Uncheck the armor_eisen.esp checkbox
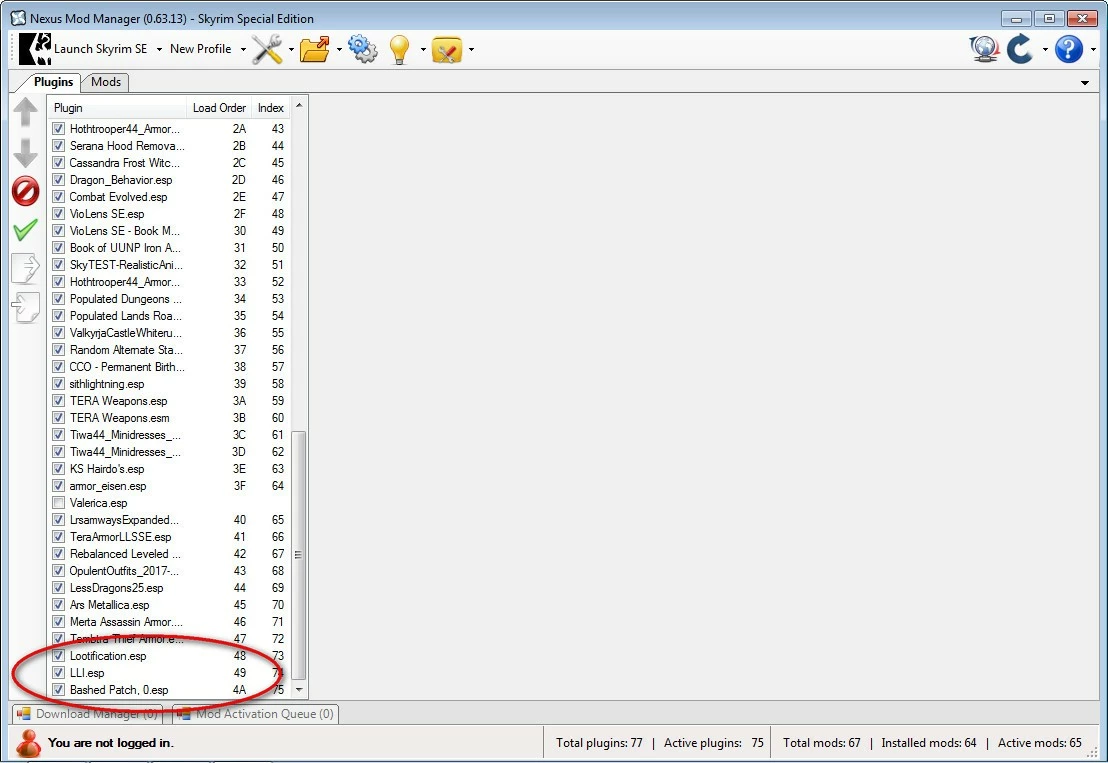 (59, 486)
